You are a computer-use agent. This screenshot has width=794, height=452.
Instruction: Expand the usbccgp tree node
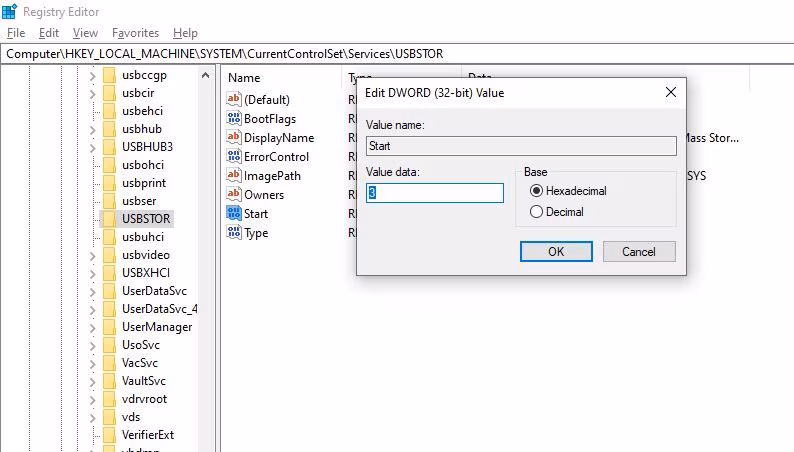(x=92, y=75)
